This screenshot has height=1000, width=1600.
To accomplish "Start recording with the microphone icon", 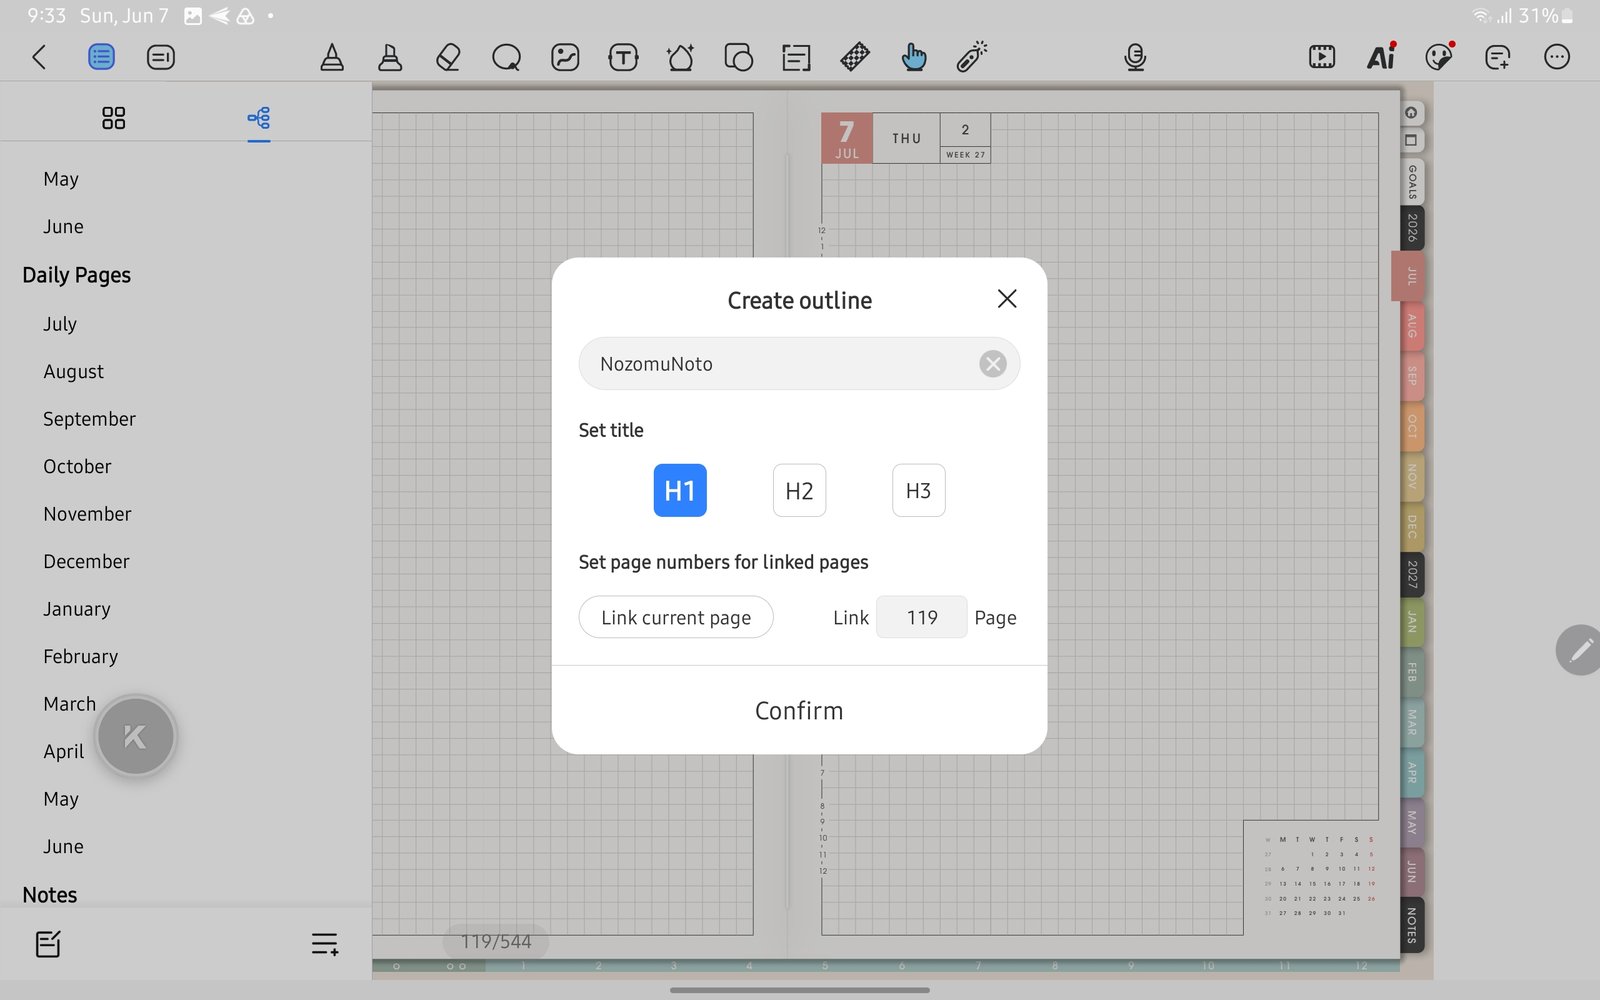I will (x=1135, y=57).
